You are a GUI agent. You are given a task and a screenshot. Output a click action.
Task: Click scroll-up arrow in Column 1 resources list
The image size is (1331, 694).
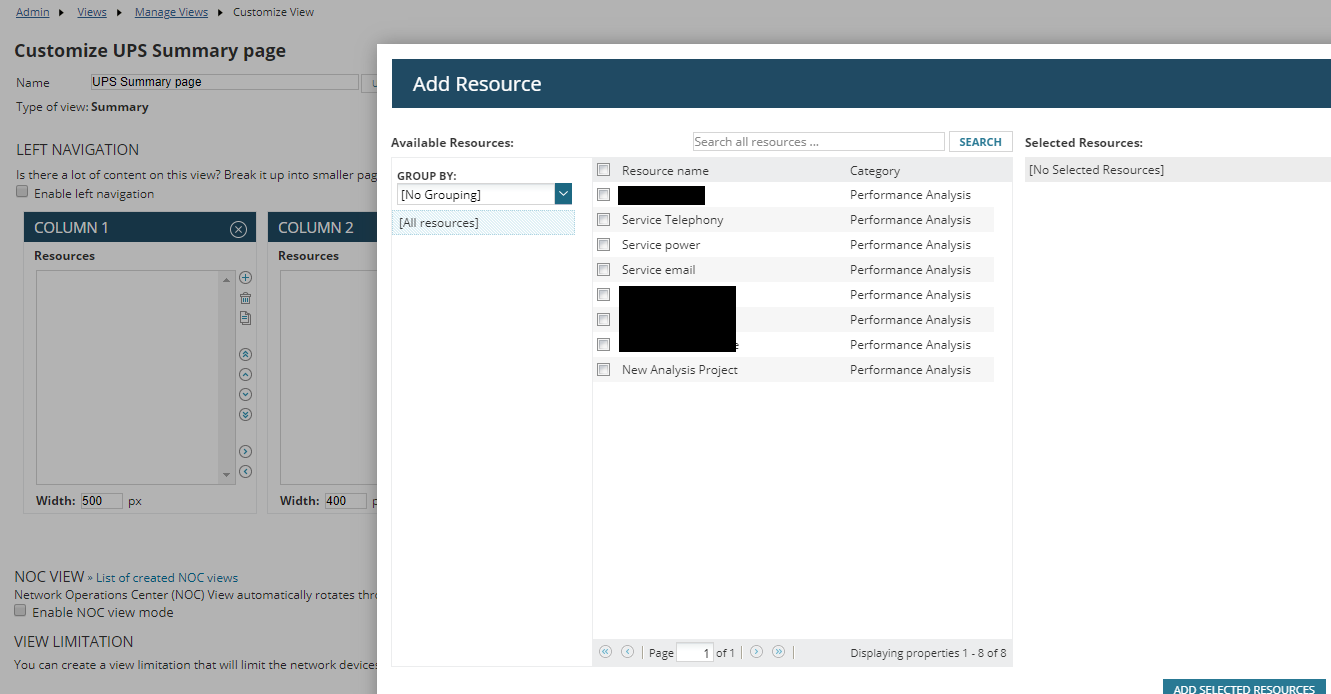pyautogui.click(x=226, y=279)
